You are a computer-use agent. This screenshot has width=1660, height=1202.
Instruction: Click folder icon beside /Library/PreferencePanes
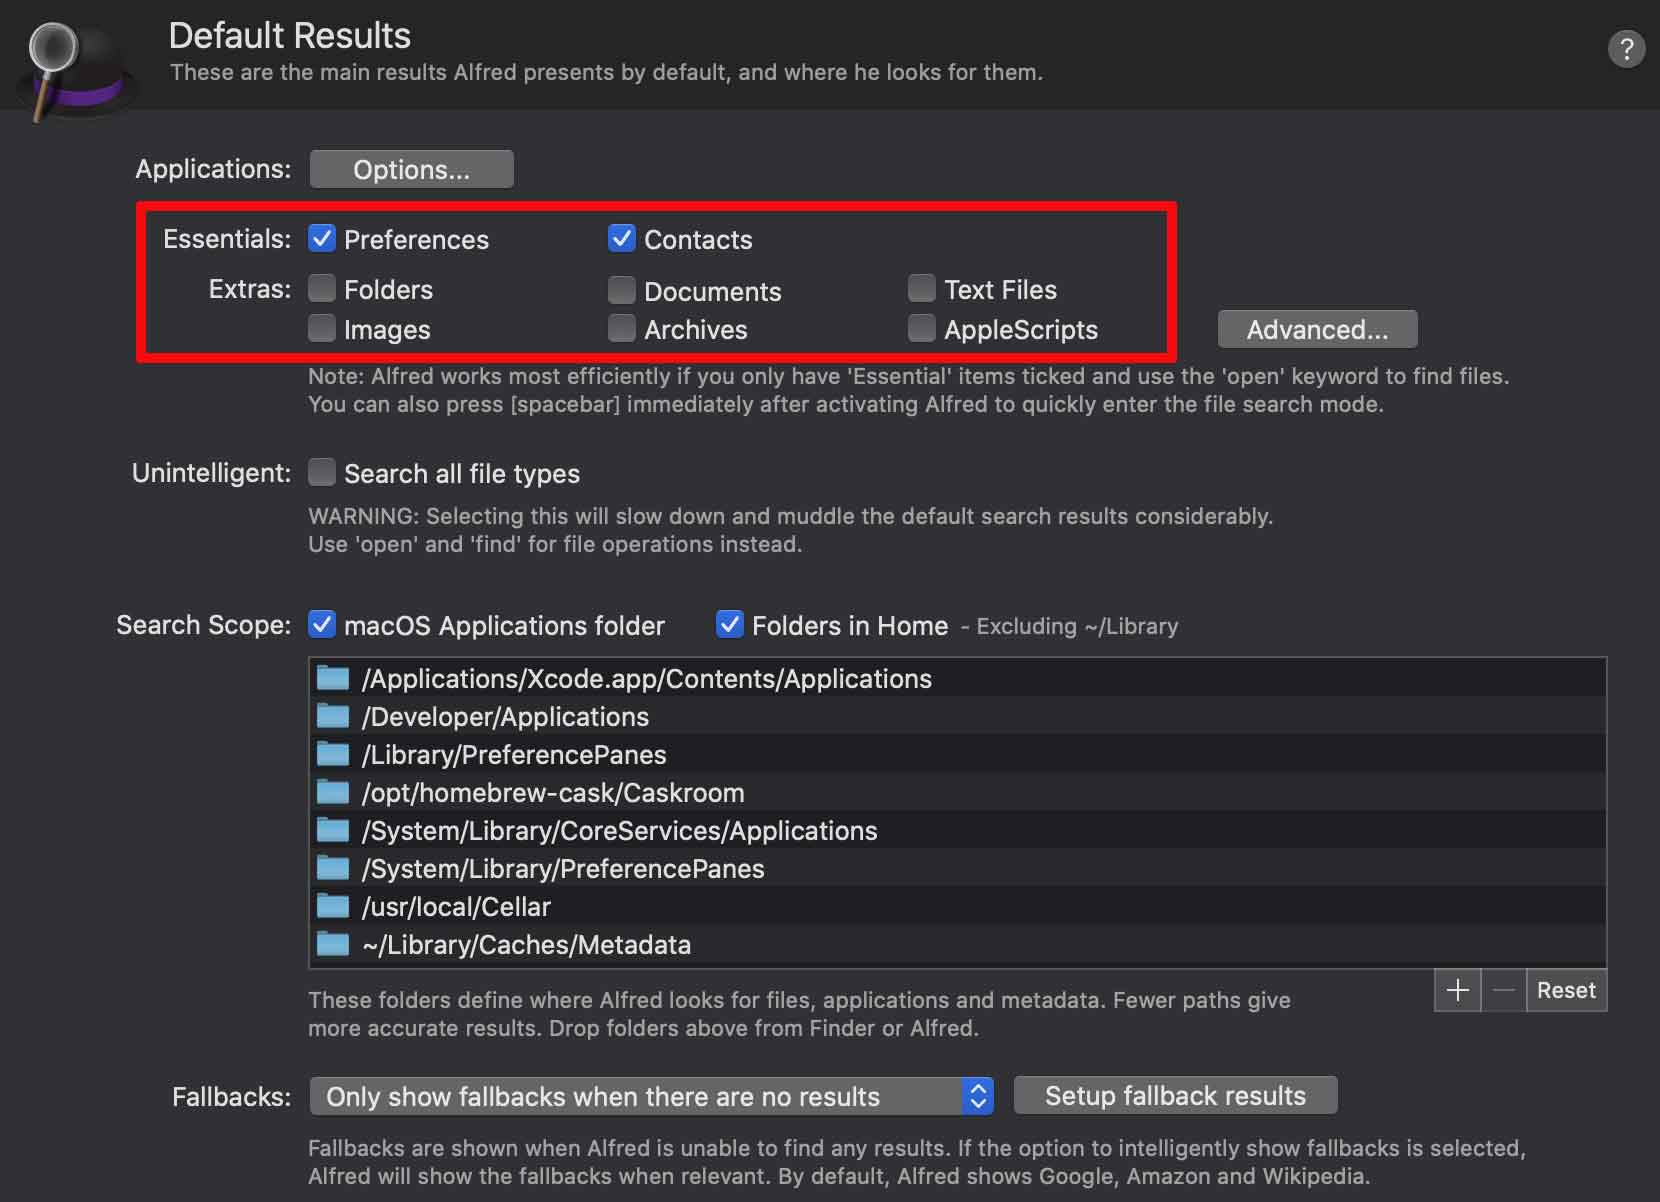tap(333, 754)
